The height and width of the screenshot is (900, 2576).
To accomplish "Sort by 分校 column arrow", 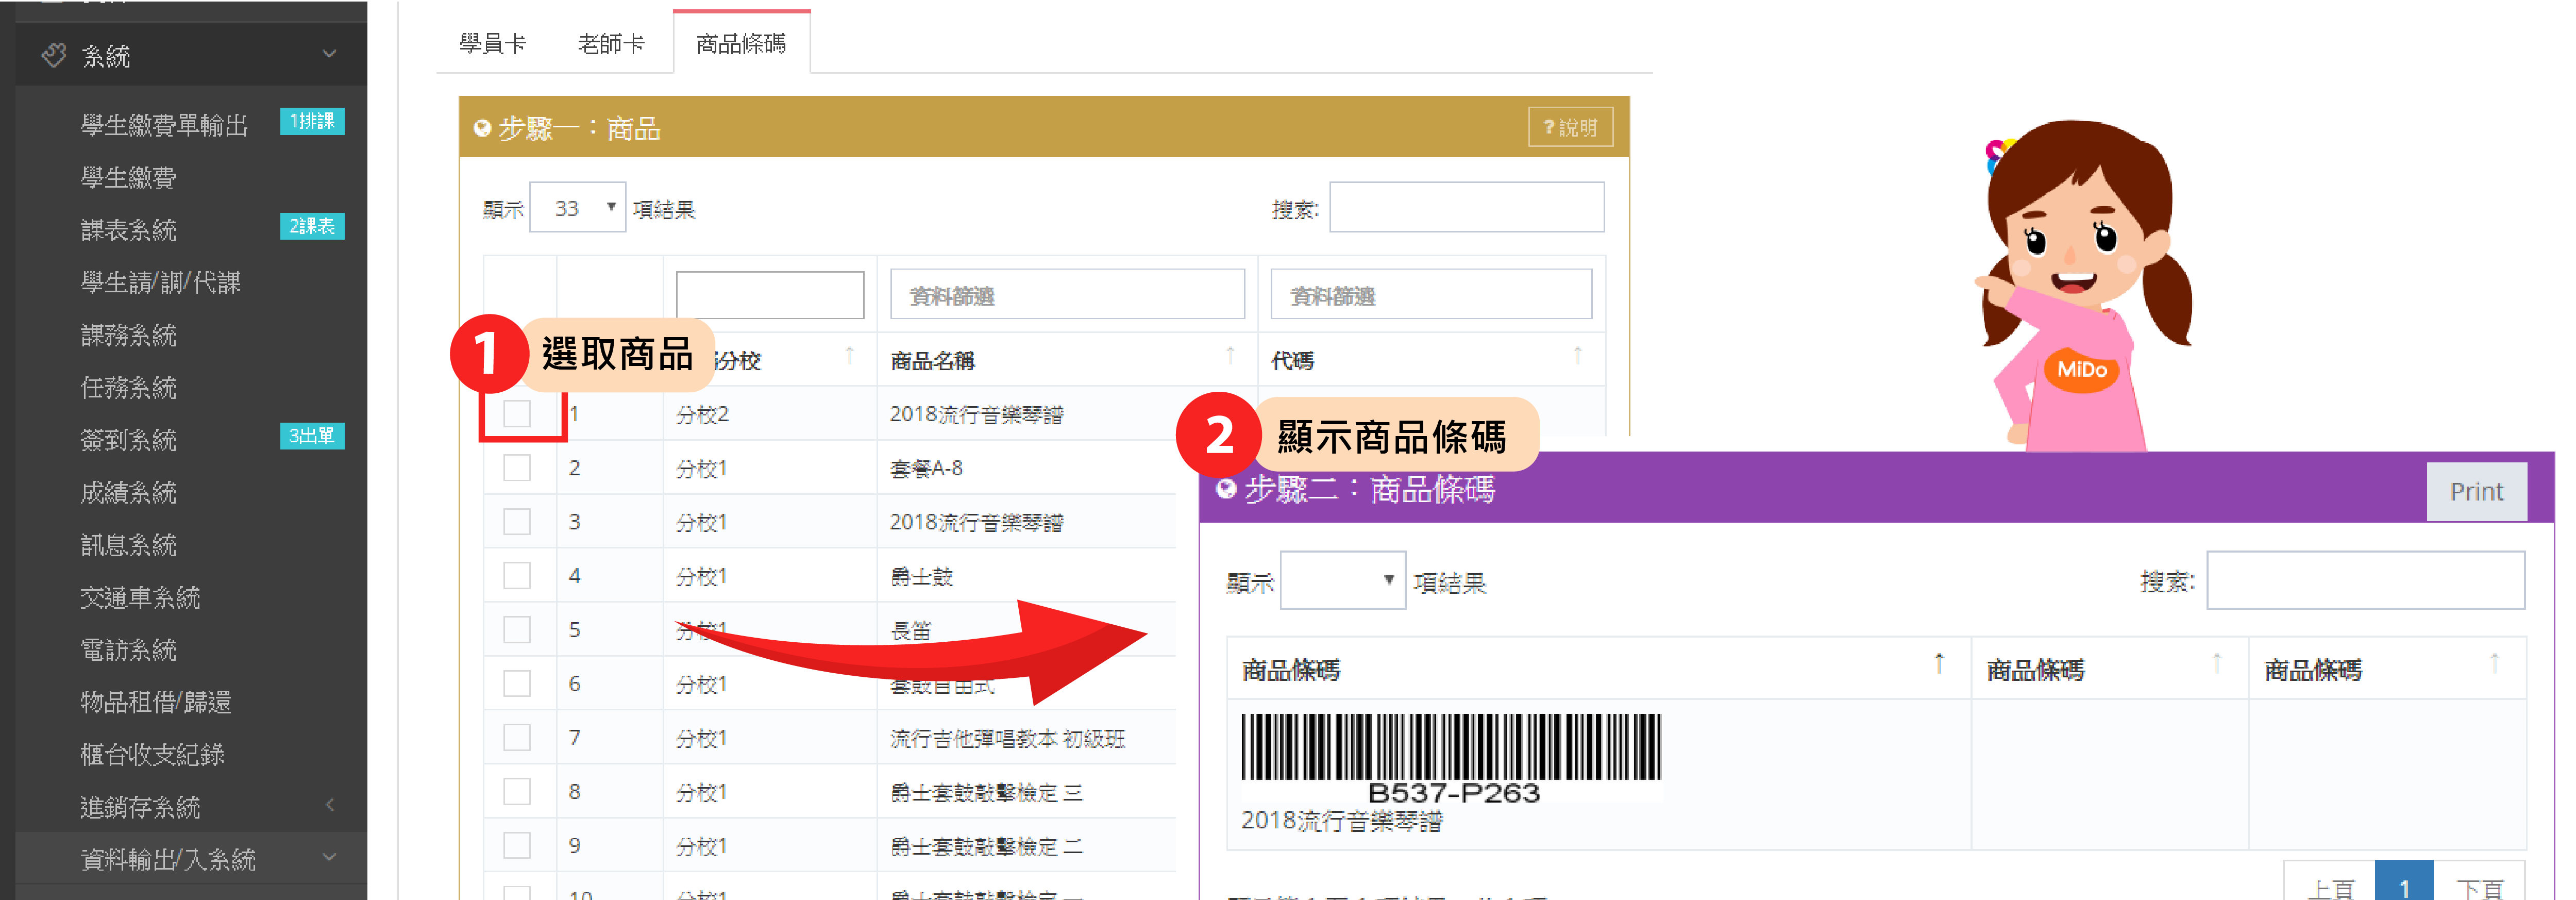I will tap(849, 356).
